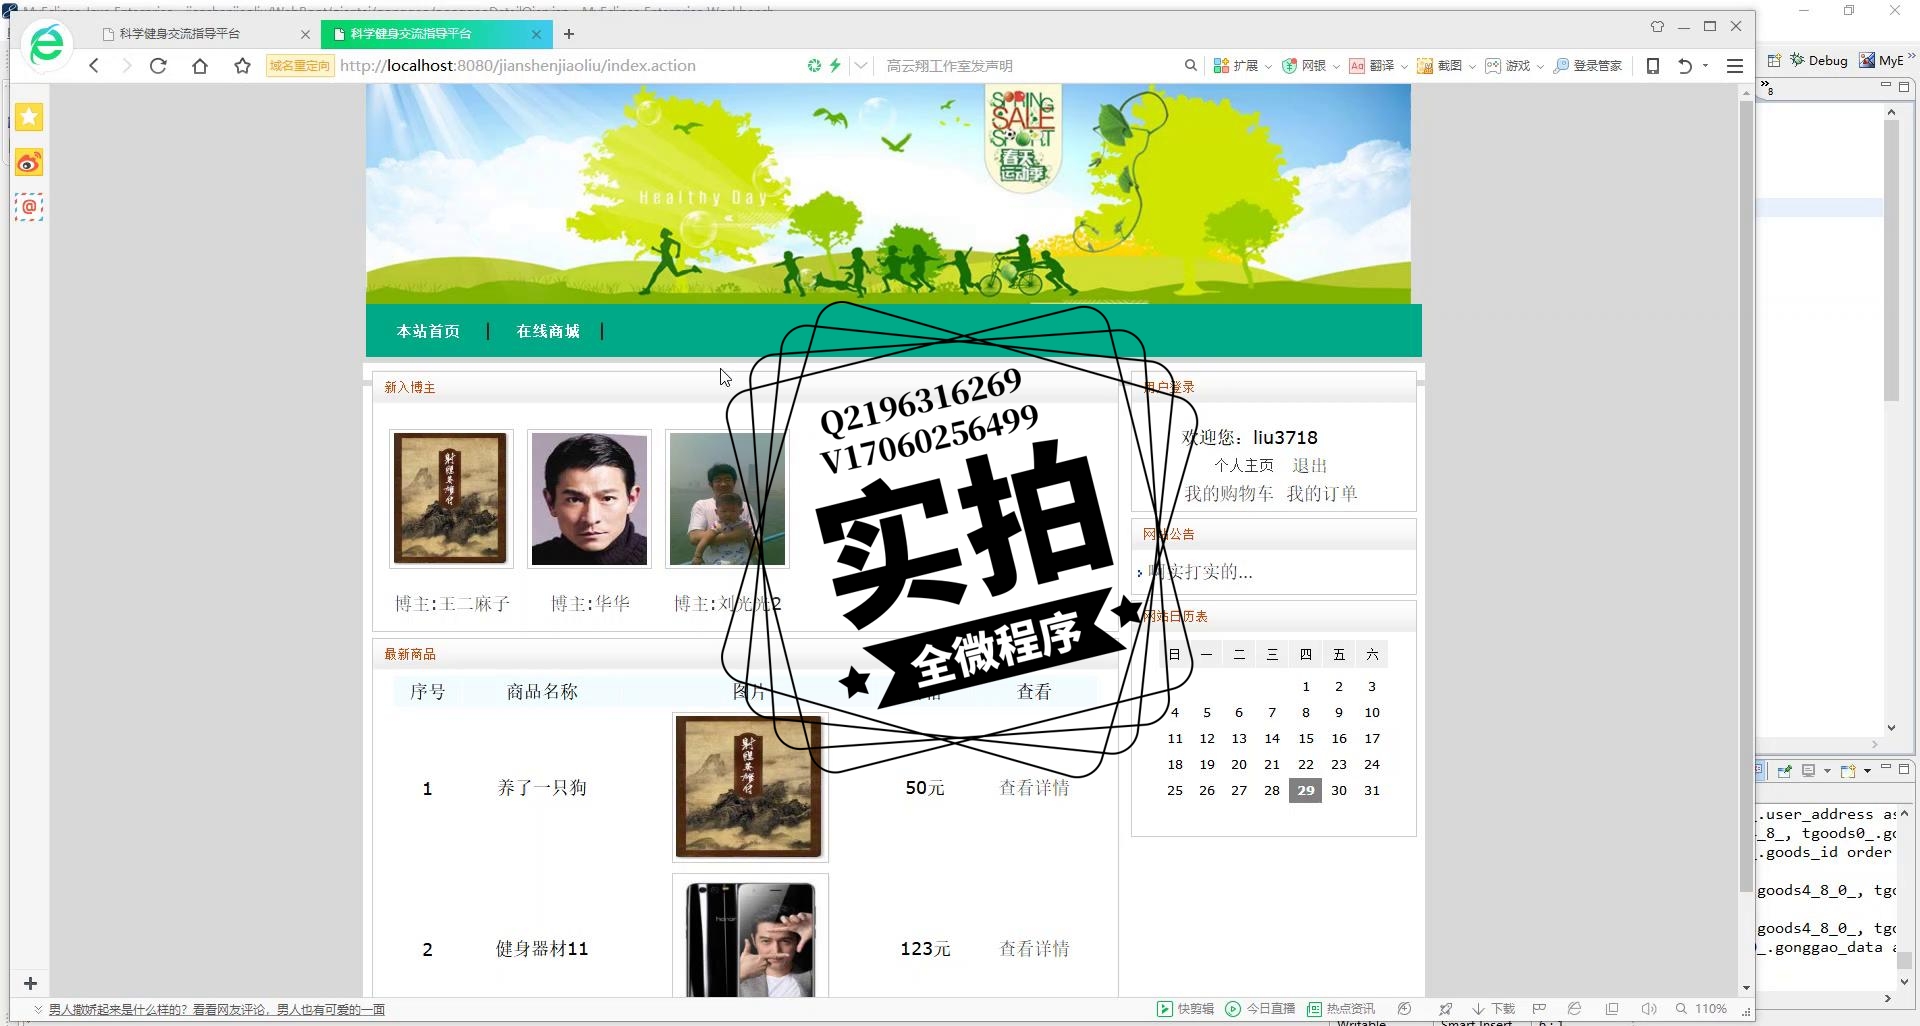Click the 截图 screenshot tool
The height and width of the screenshot is (1026, 1920).
click(x=1440, y=66)
